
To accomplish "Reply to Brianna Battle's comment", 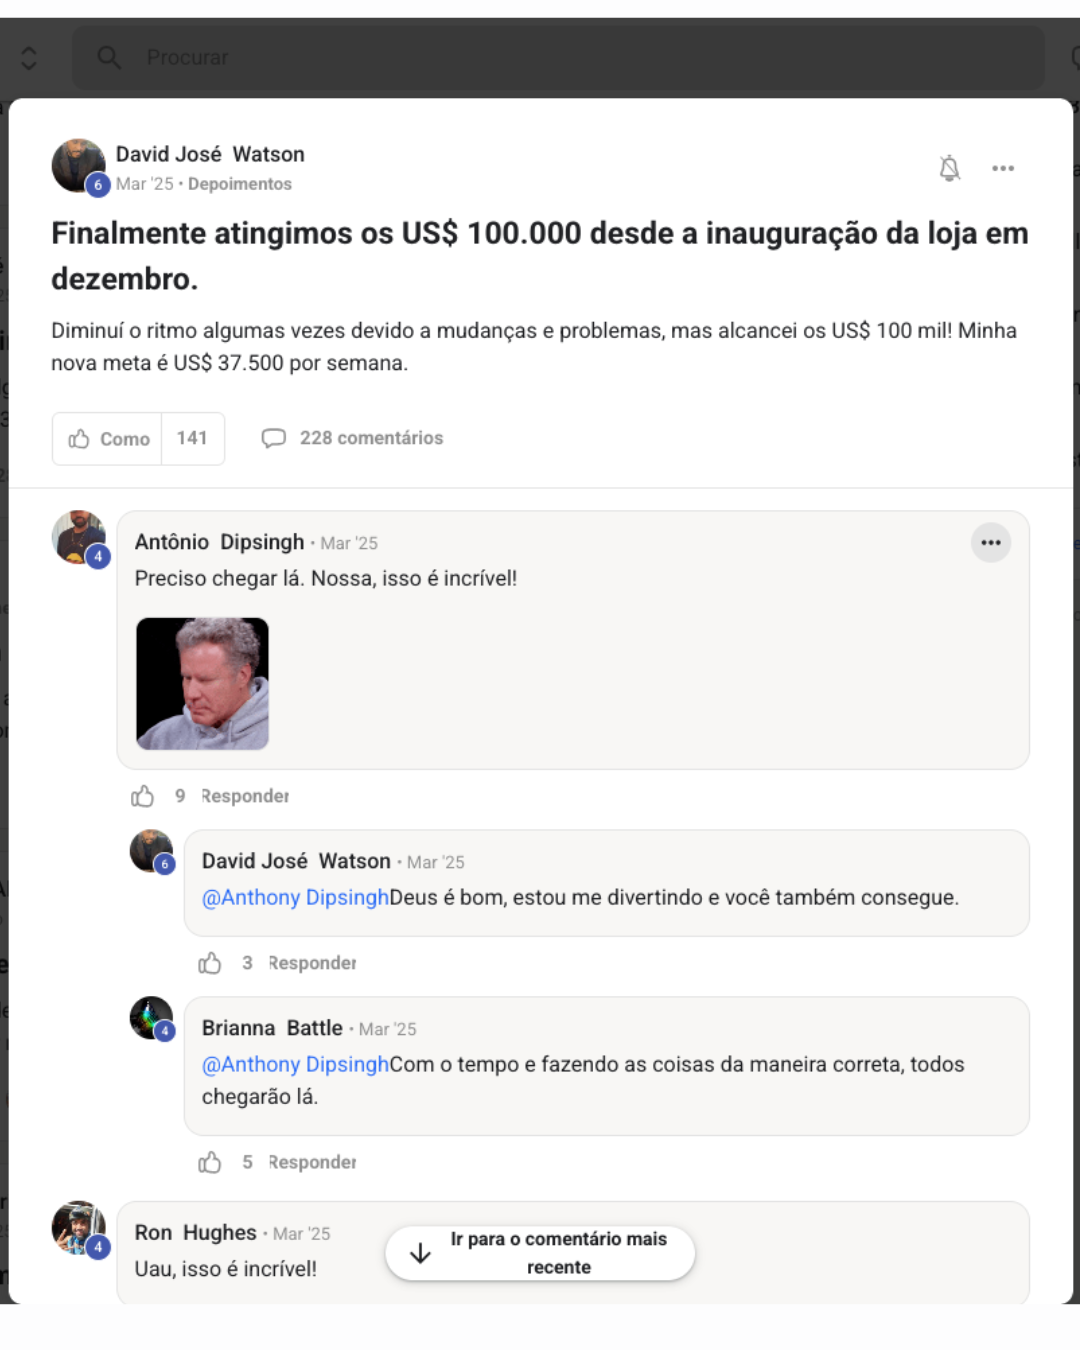I will 312,1162.
